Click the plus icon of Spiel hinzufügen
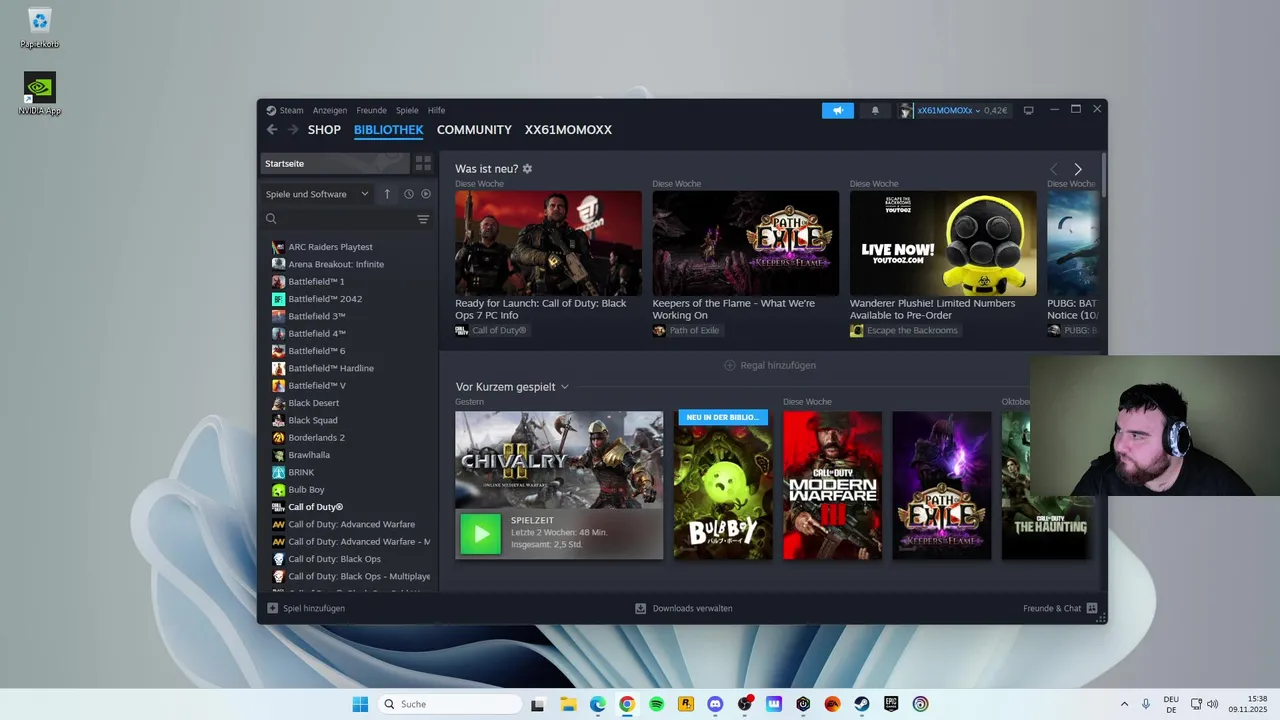Viewport: 1280px width, 720px height. coord(273,608)
